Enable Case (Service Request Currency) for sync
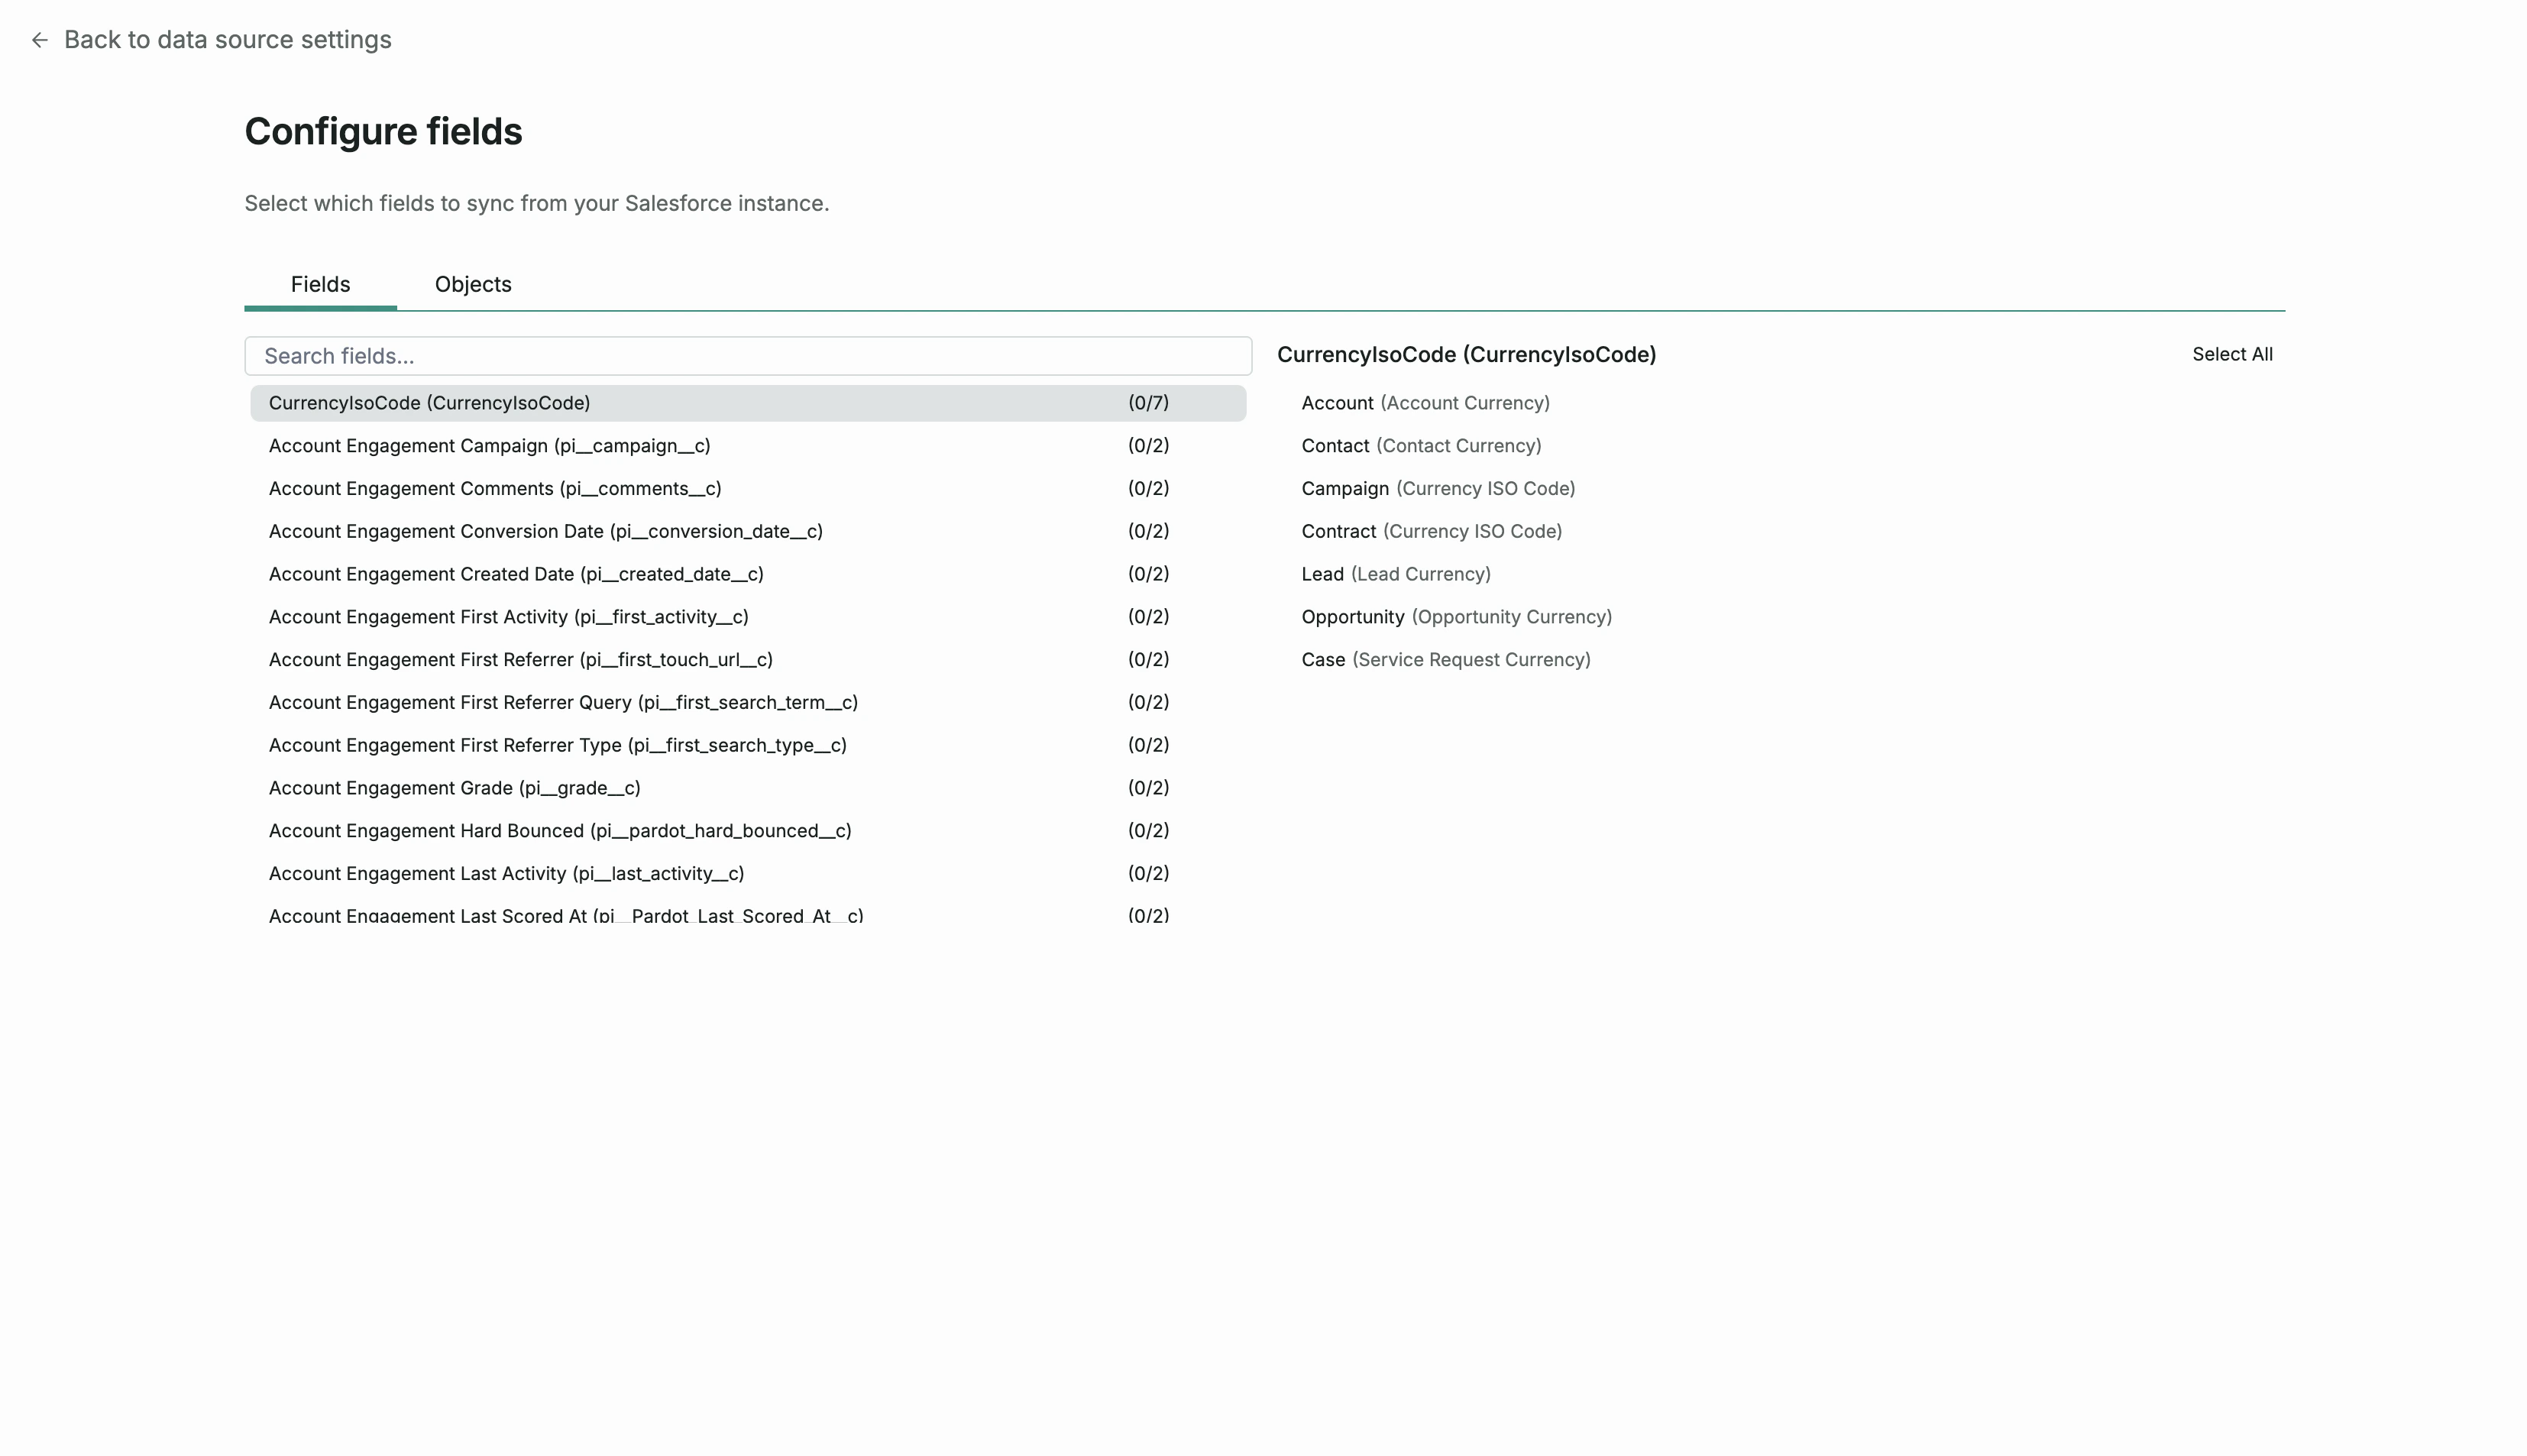Screen dimensions: 2527x1456 coord(1445,659)
